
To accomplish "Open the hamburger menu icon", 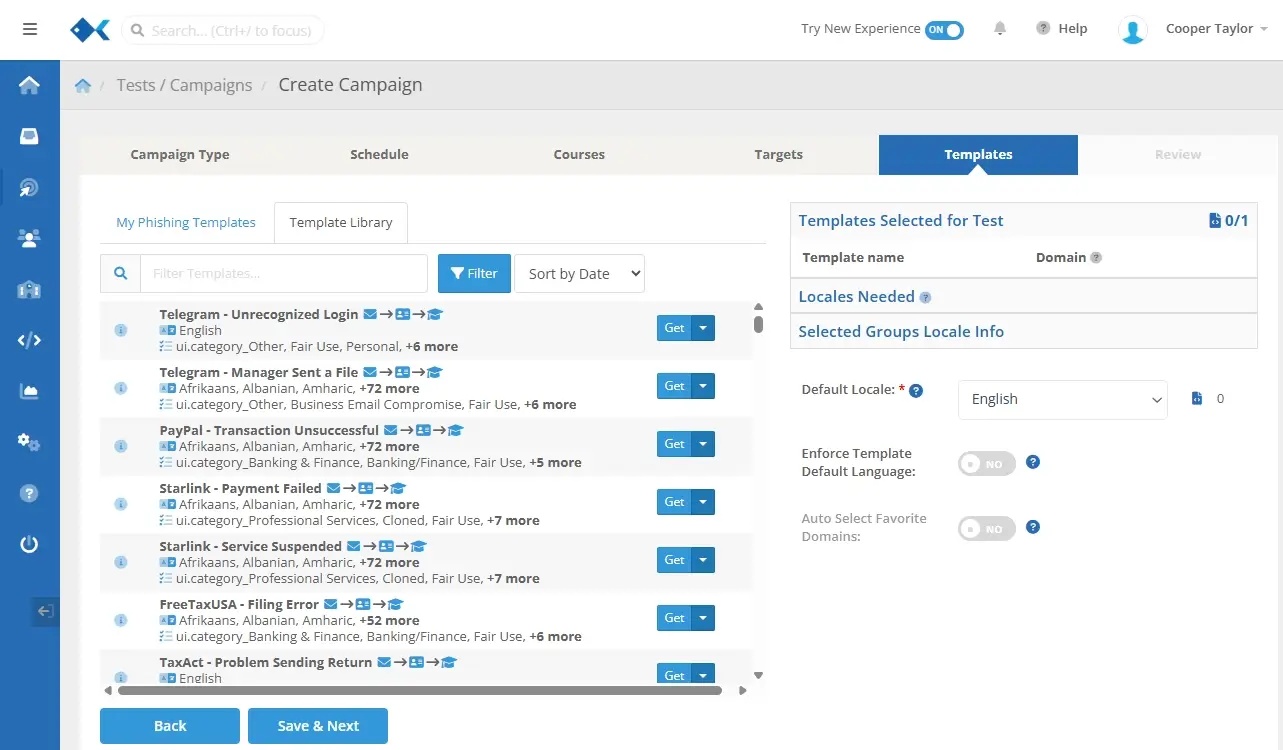I will tap(30, 29).
